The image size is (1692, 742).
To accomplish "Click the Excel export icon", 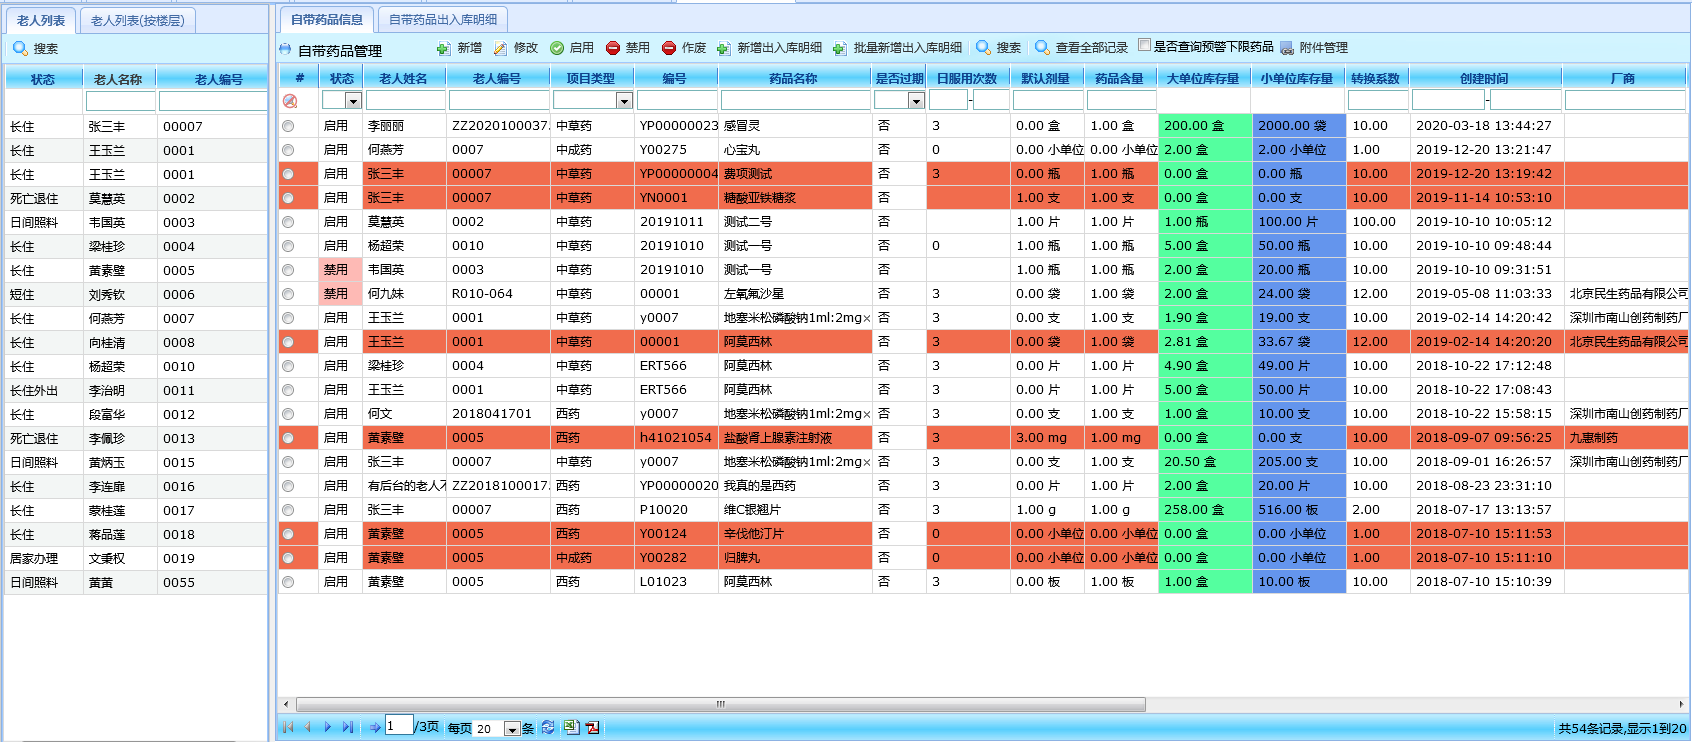I will click(570, 727).
